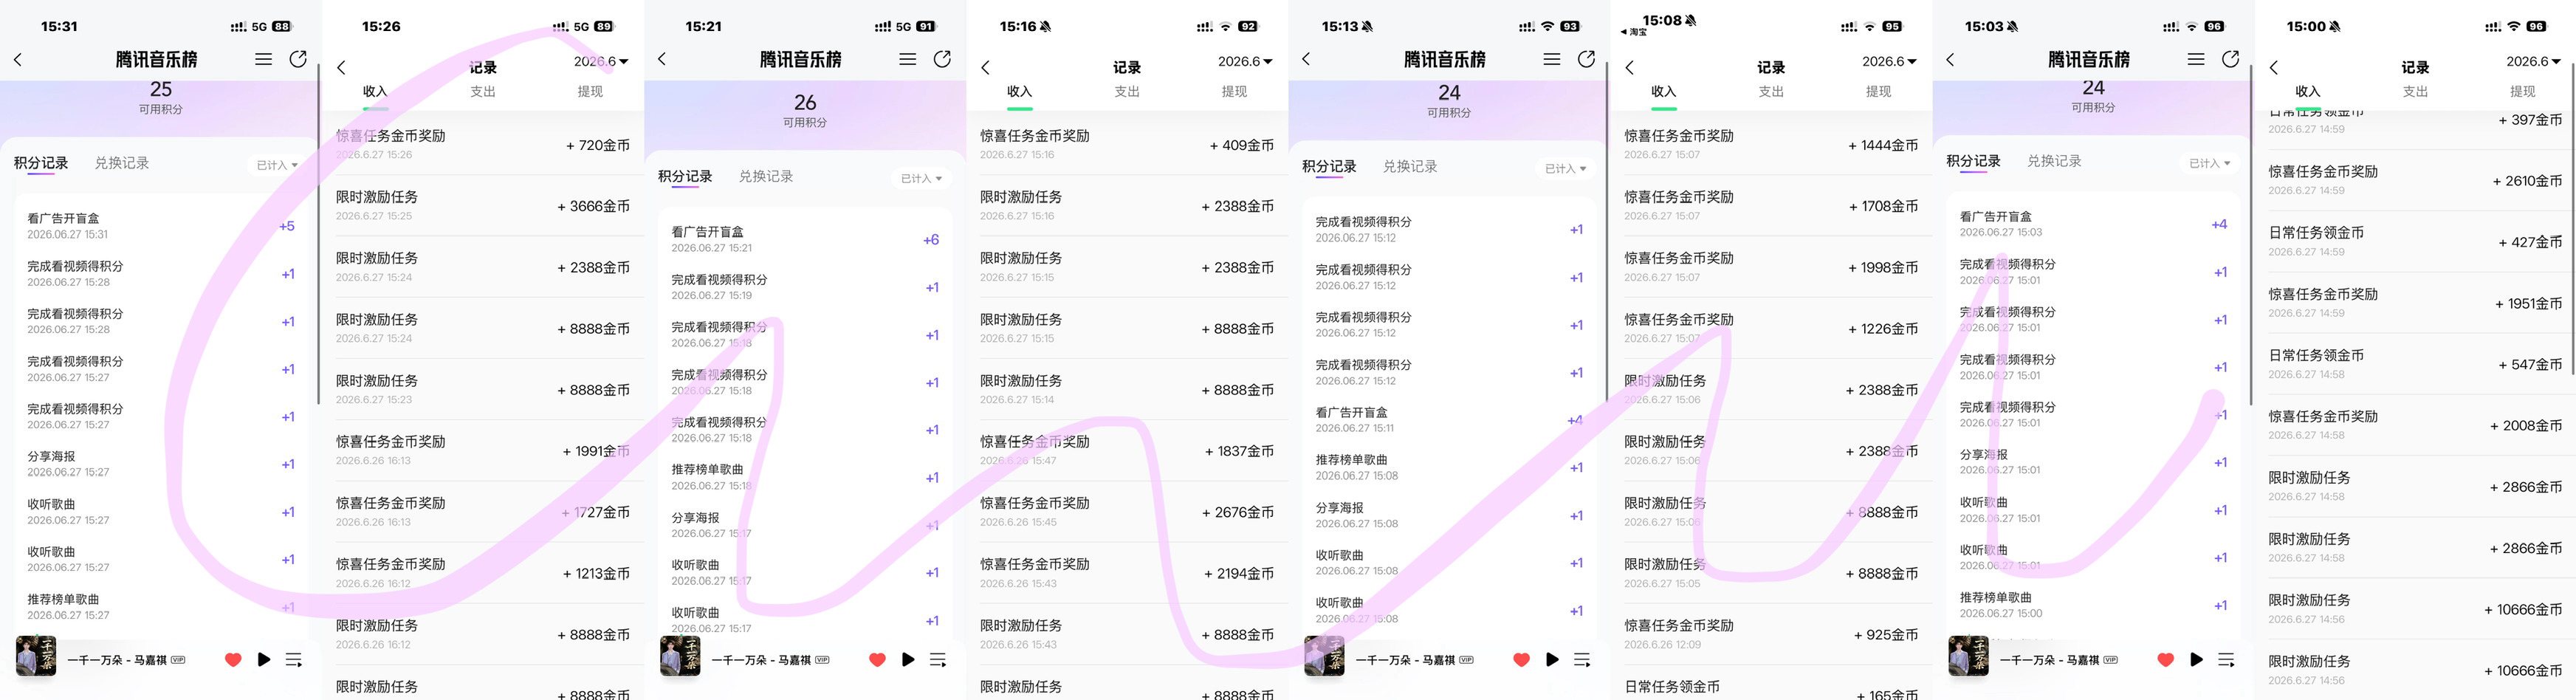This screenshot has height=700, width=2576.
Task: Tap the album cover thumbnail on the 15:21 screen
Action: 680,657
